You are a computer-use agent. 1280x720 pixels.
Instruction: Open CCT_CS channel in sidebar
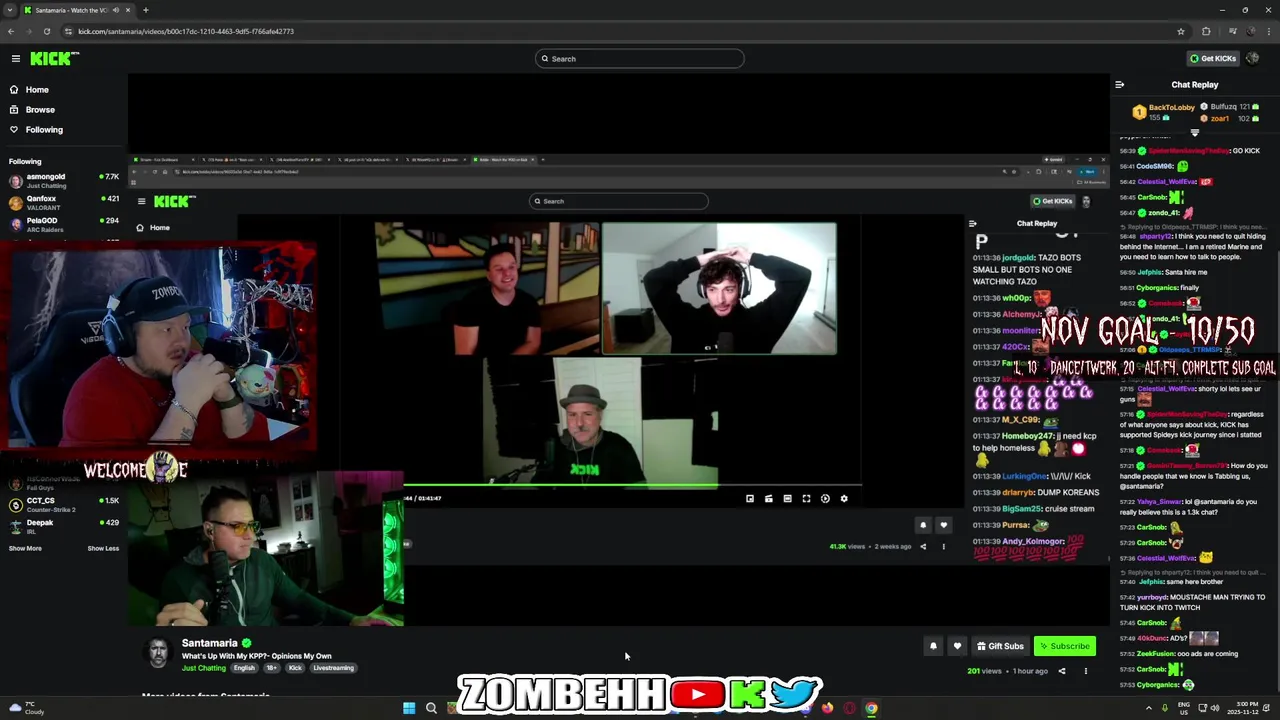pos(62,505)
